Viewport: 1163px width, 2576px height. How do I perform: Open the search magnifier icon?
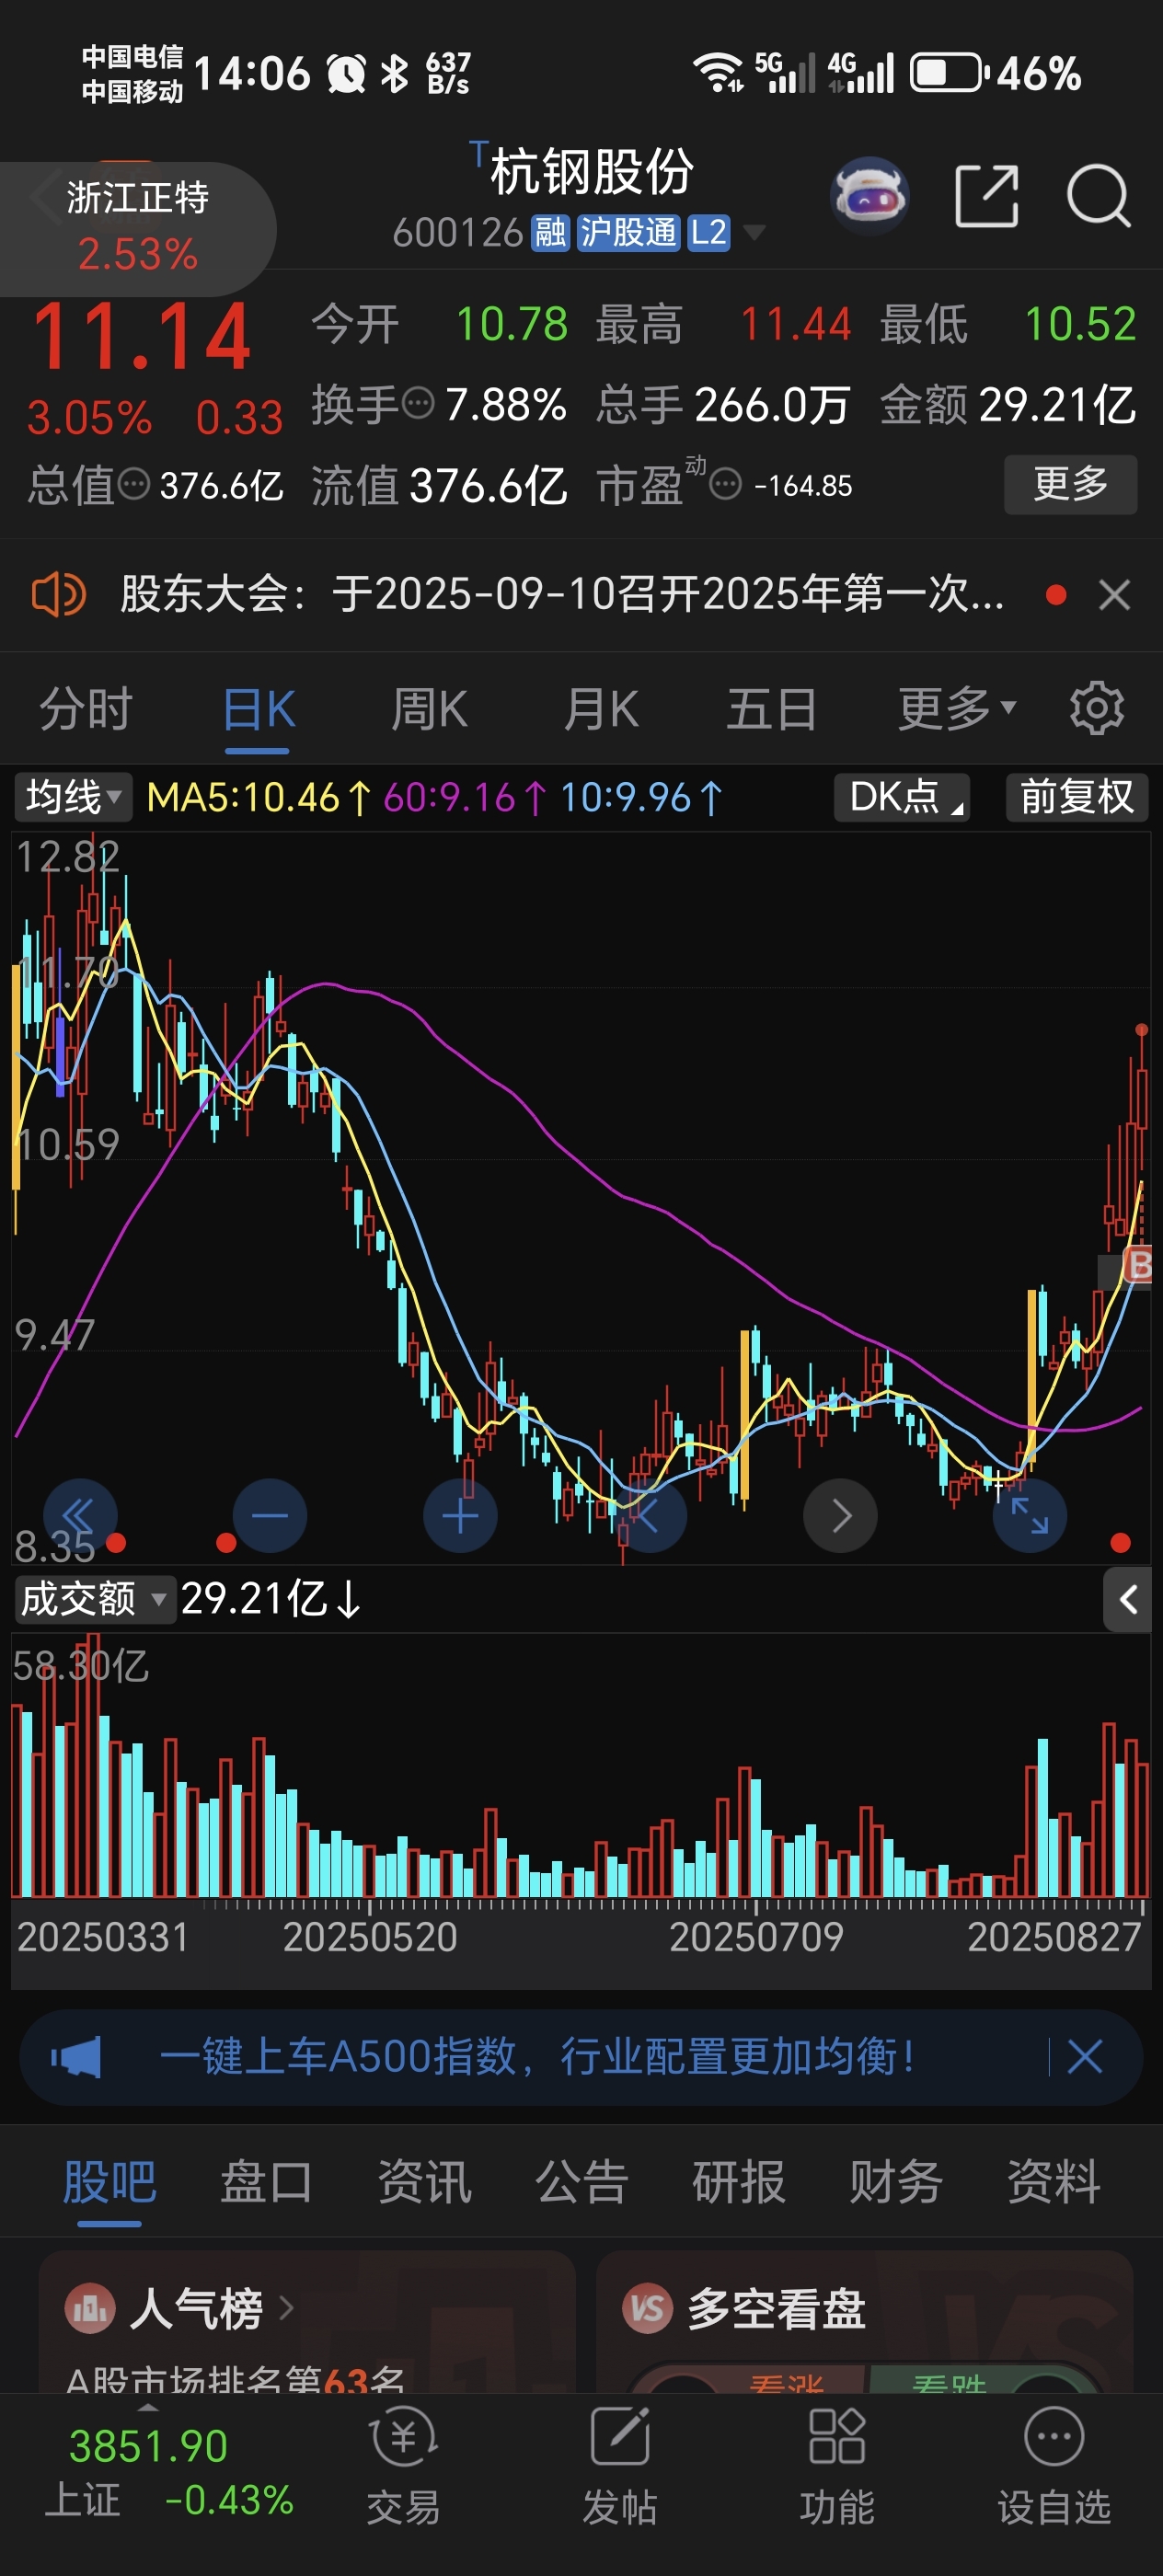coord(1098,196)
